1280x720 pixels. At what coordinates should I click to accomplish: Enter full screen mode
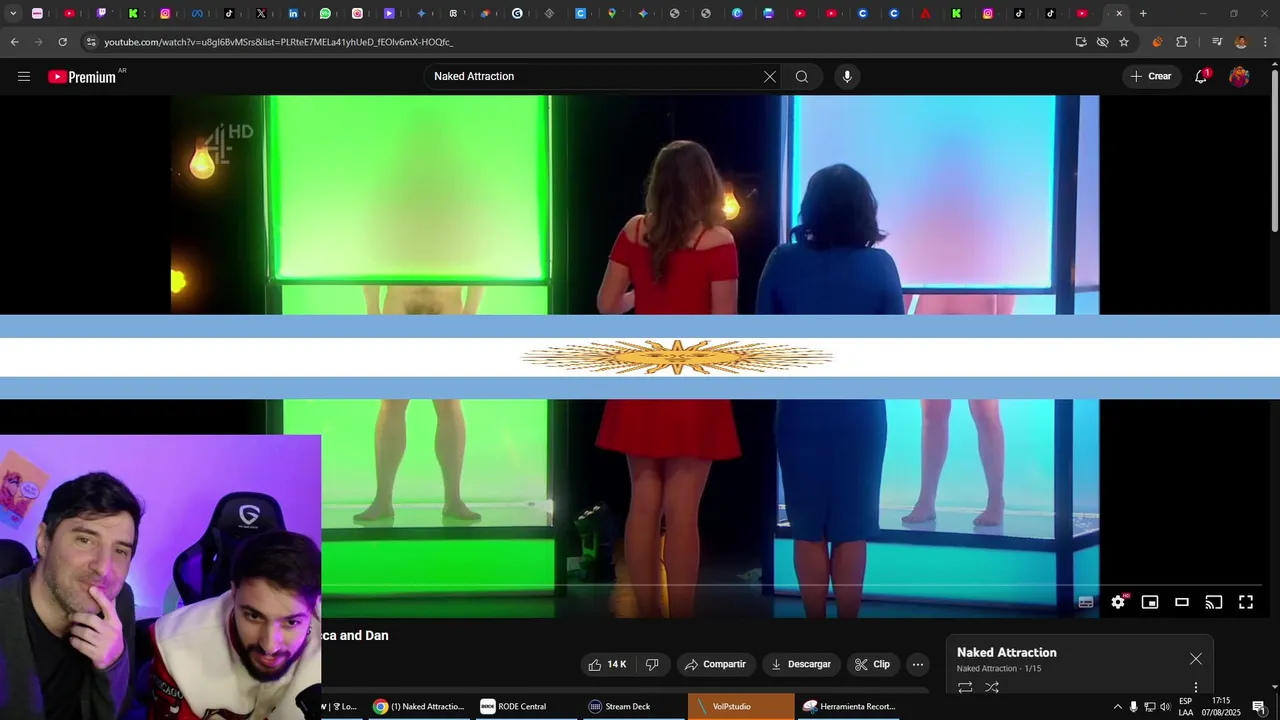click(x=1246, y=602)
